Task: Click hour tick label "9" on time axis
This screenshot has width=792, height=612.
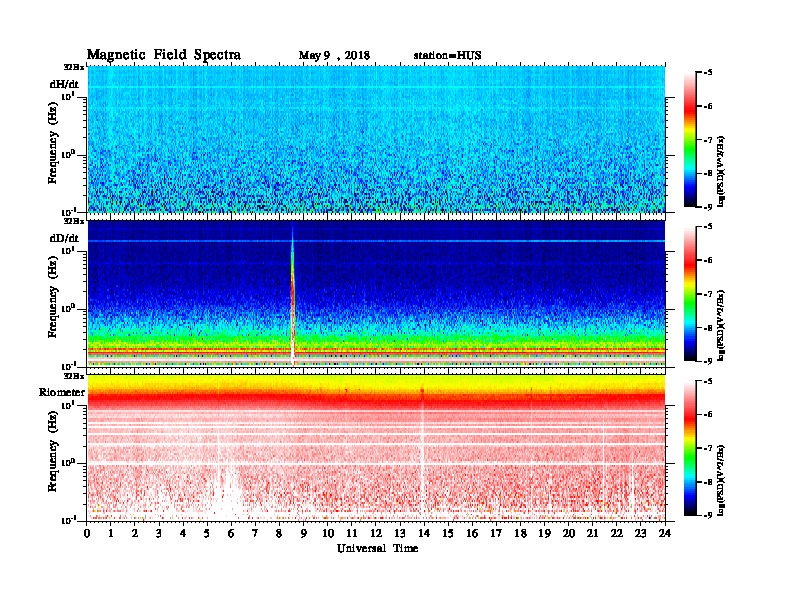Action: (x=304, y=534)
